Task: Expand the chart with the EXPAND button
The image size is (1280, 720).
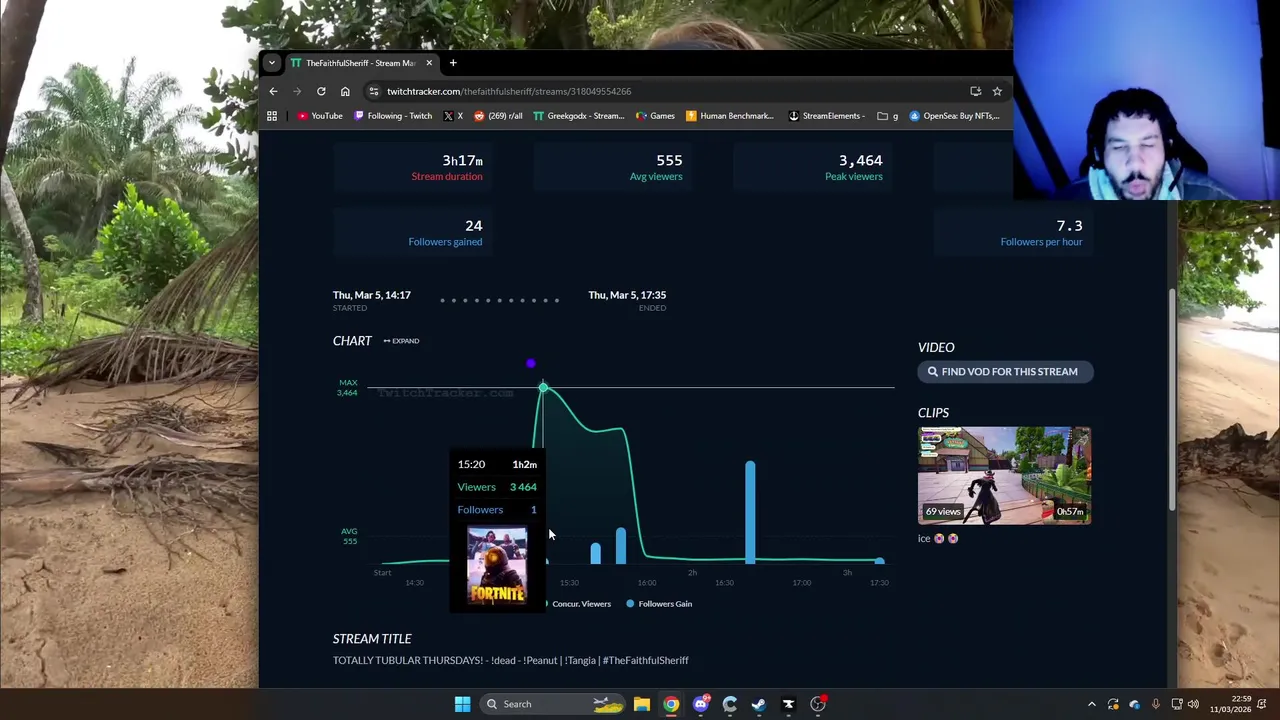Action: 401,341
